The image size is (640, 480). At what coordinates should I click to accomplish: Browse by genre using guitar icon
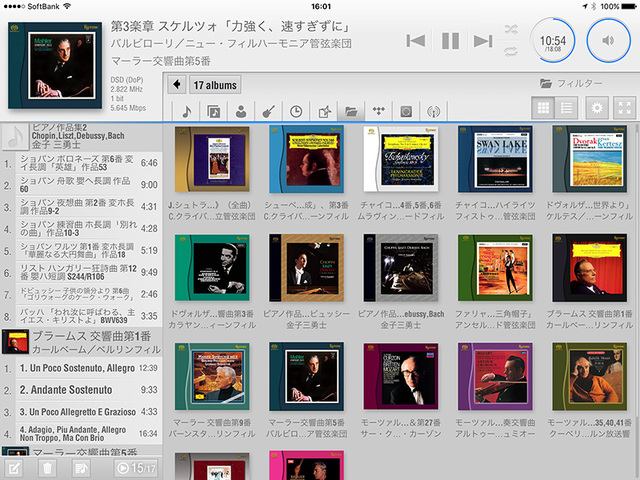(x=269, y=111)
